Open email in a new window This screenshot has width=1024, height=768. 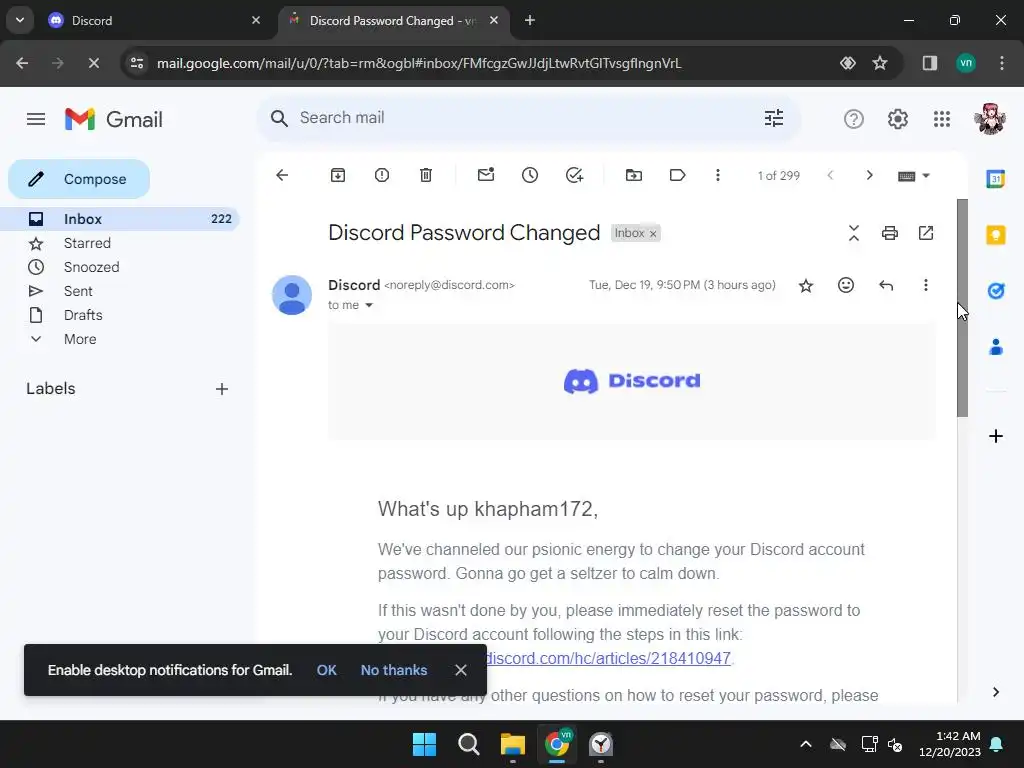pyautogui.click(x=926, y=233)
